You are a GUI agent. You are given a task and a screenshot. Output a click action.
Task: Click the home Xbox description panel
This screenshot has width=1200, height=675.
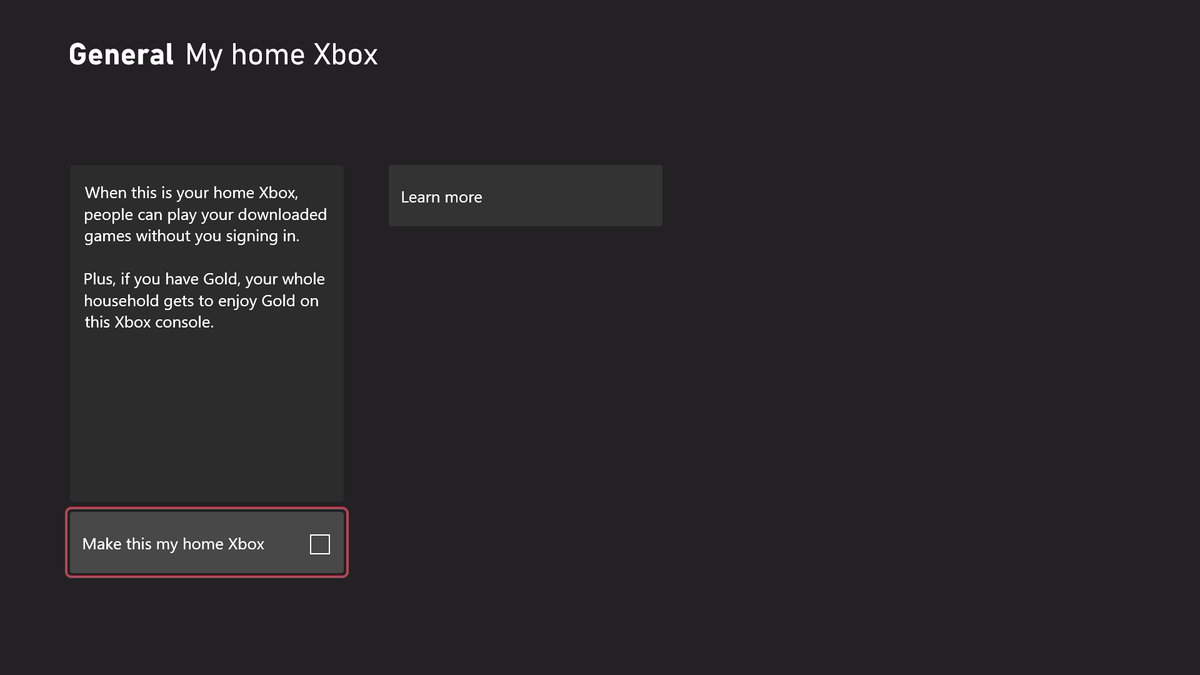click(206, 333)
